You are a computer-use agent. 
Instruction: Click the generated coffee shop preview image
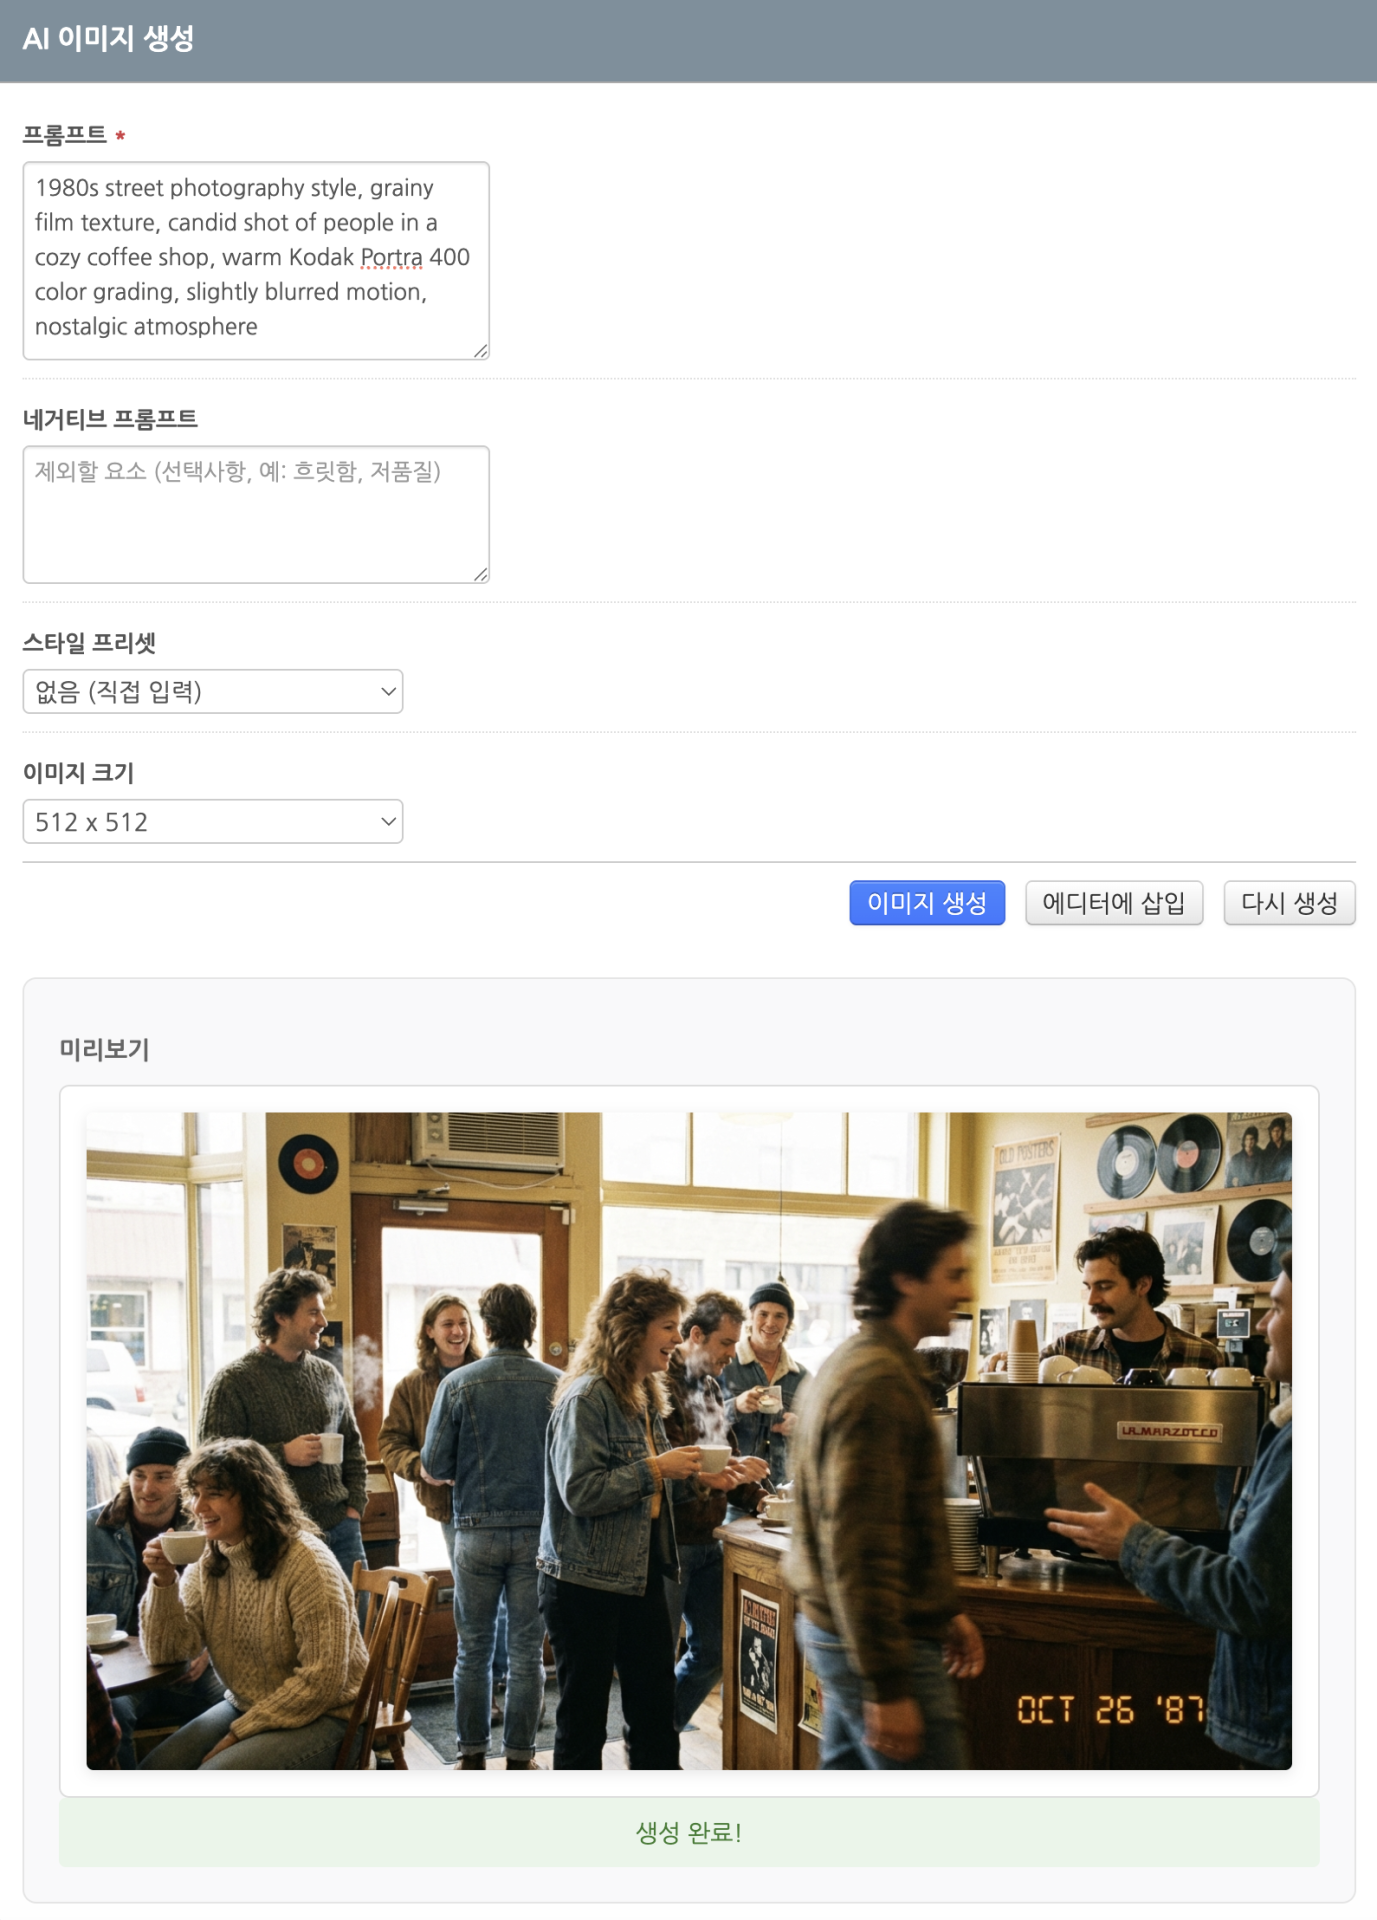(x=689, y=1441)
